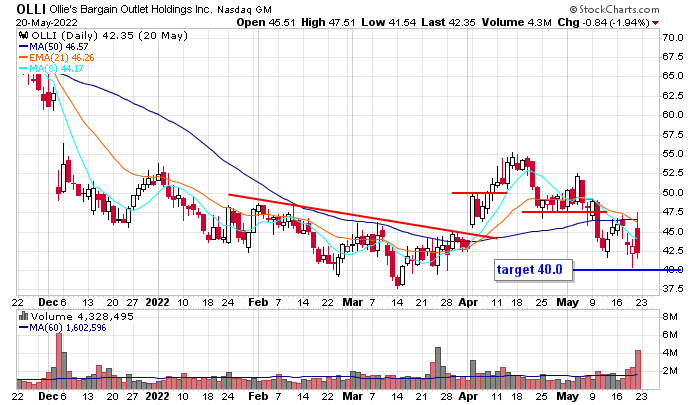Select the Open 45.51 value
This screenshot has width=700, height=405.
click(266, 22)
